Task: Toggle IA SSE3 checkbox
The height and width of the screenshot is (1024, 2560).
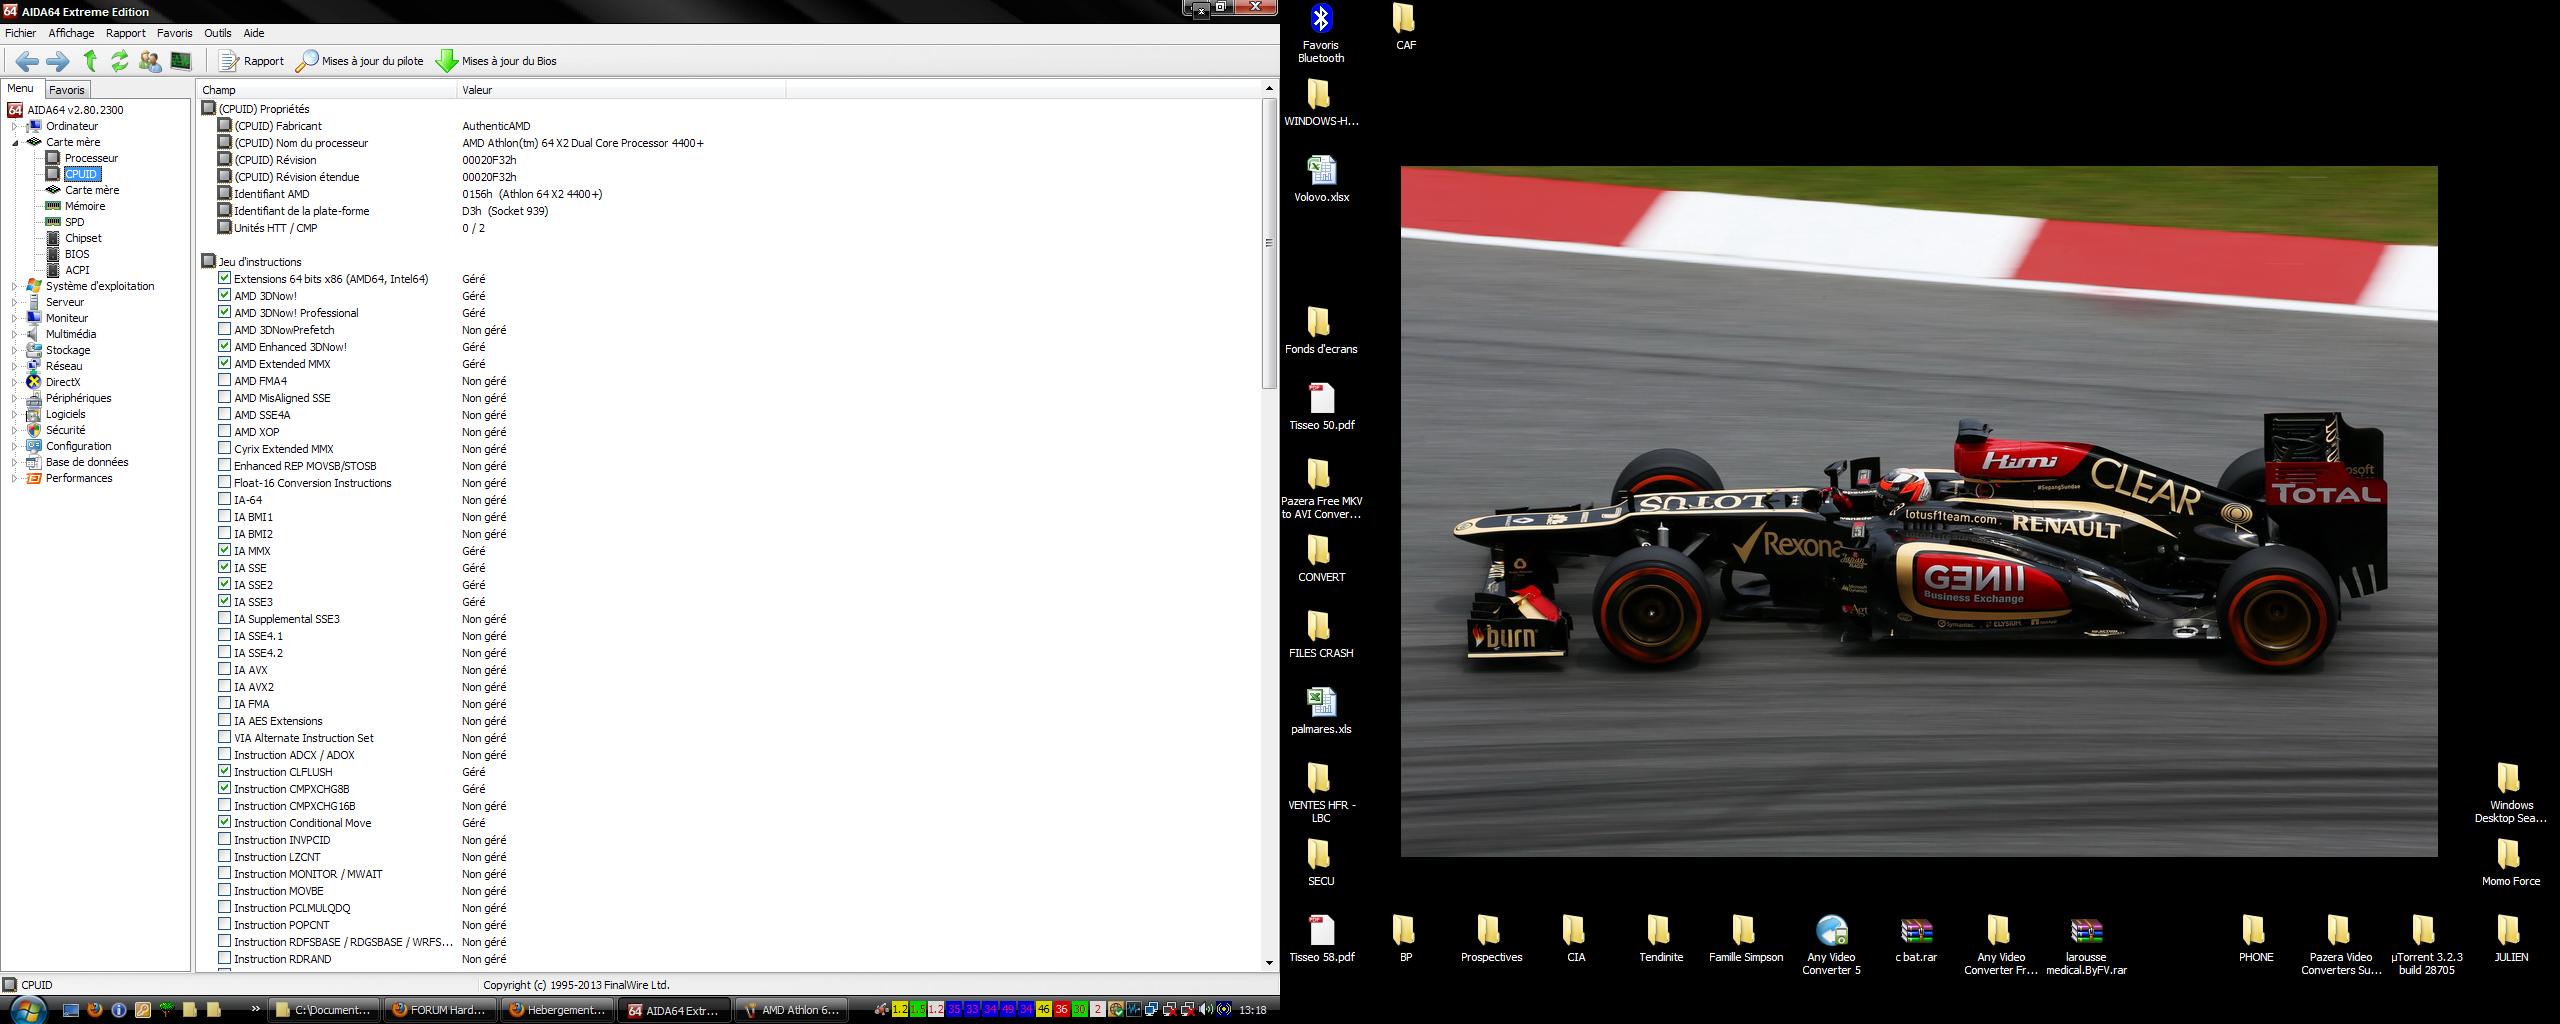Action: [x=224, y=601]
